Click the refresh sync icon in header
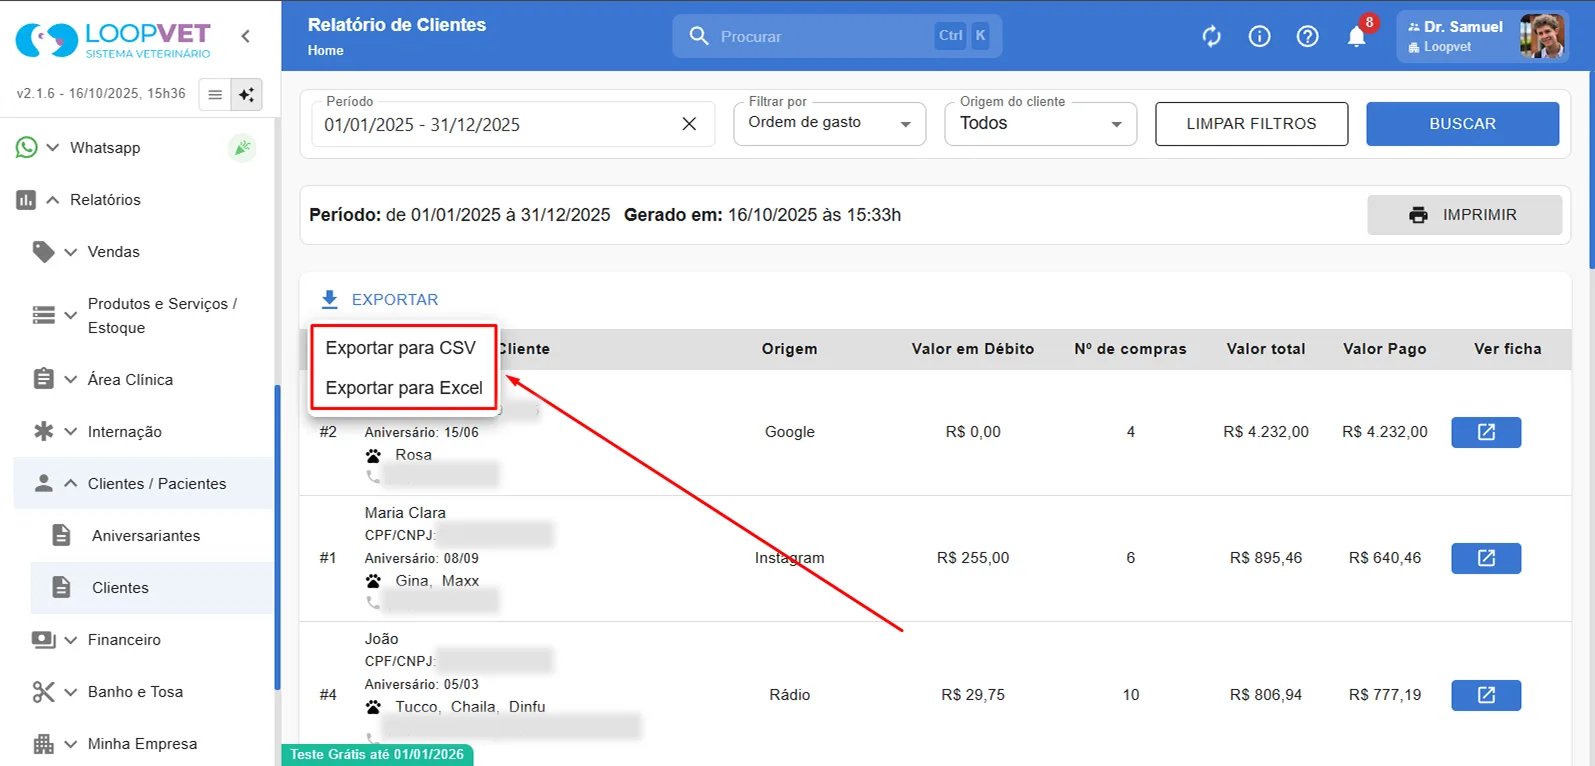 (1211, 37)
